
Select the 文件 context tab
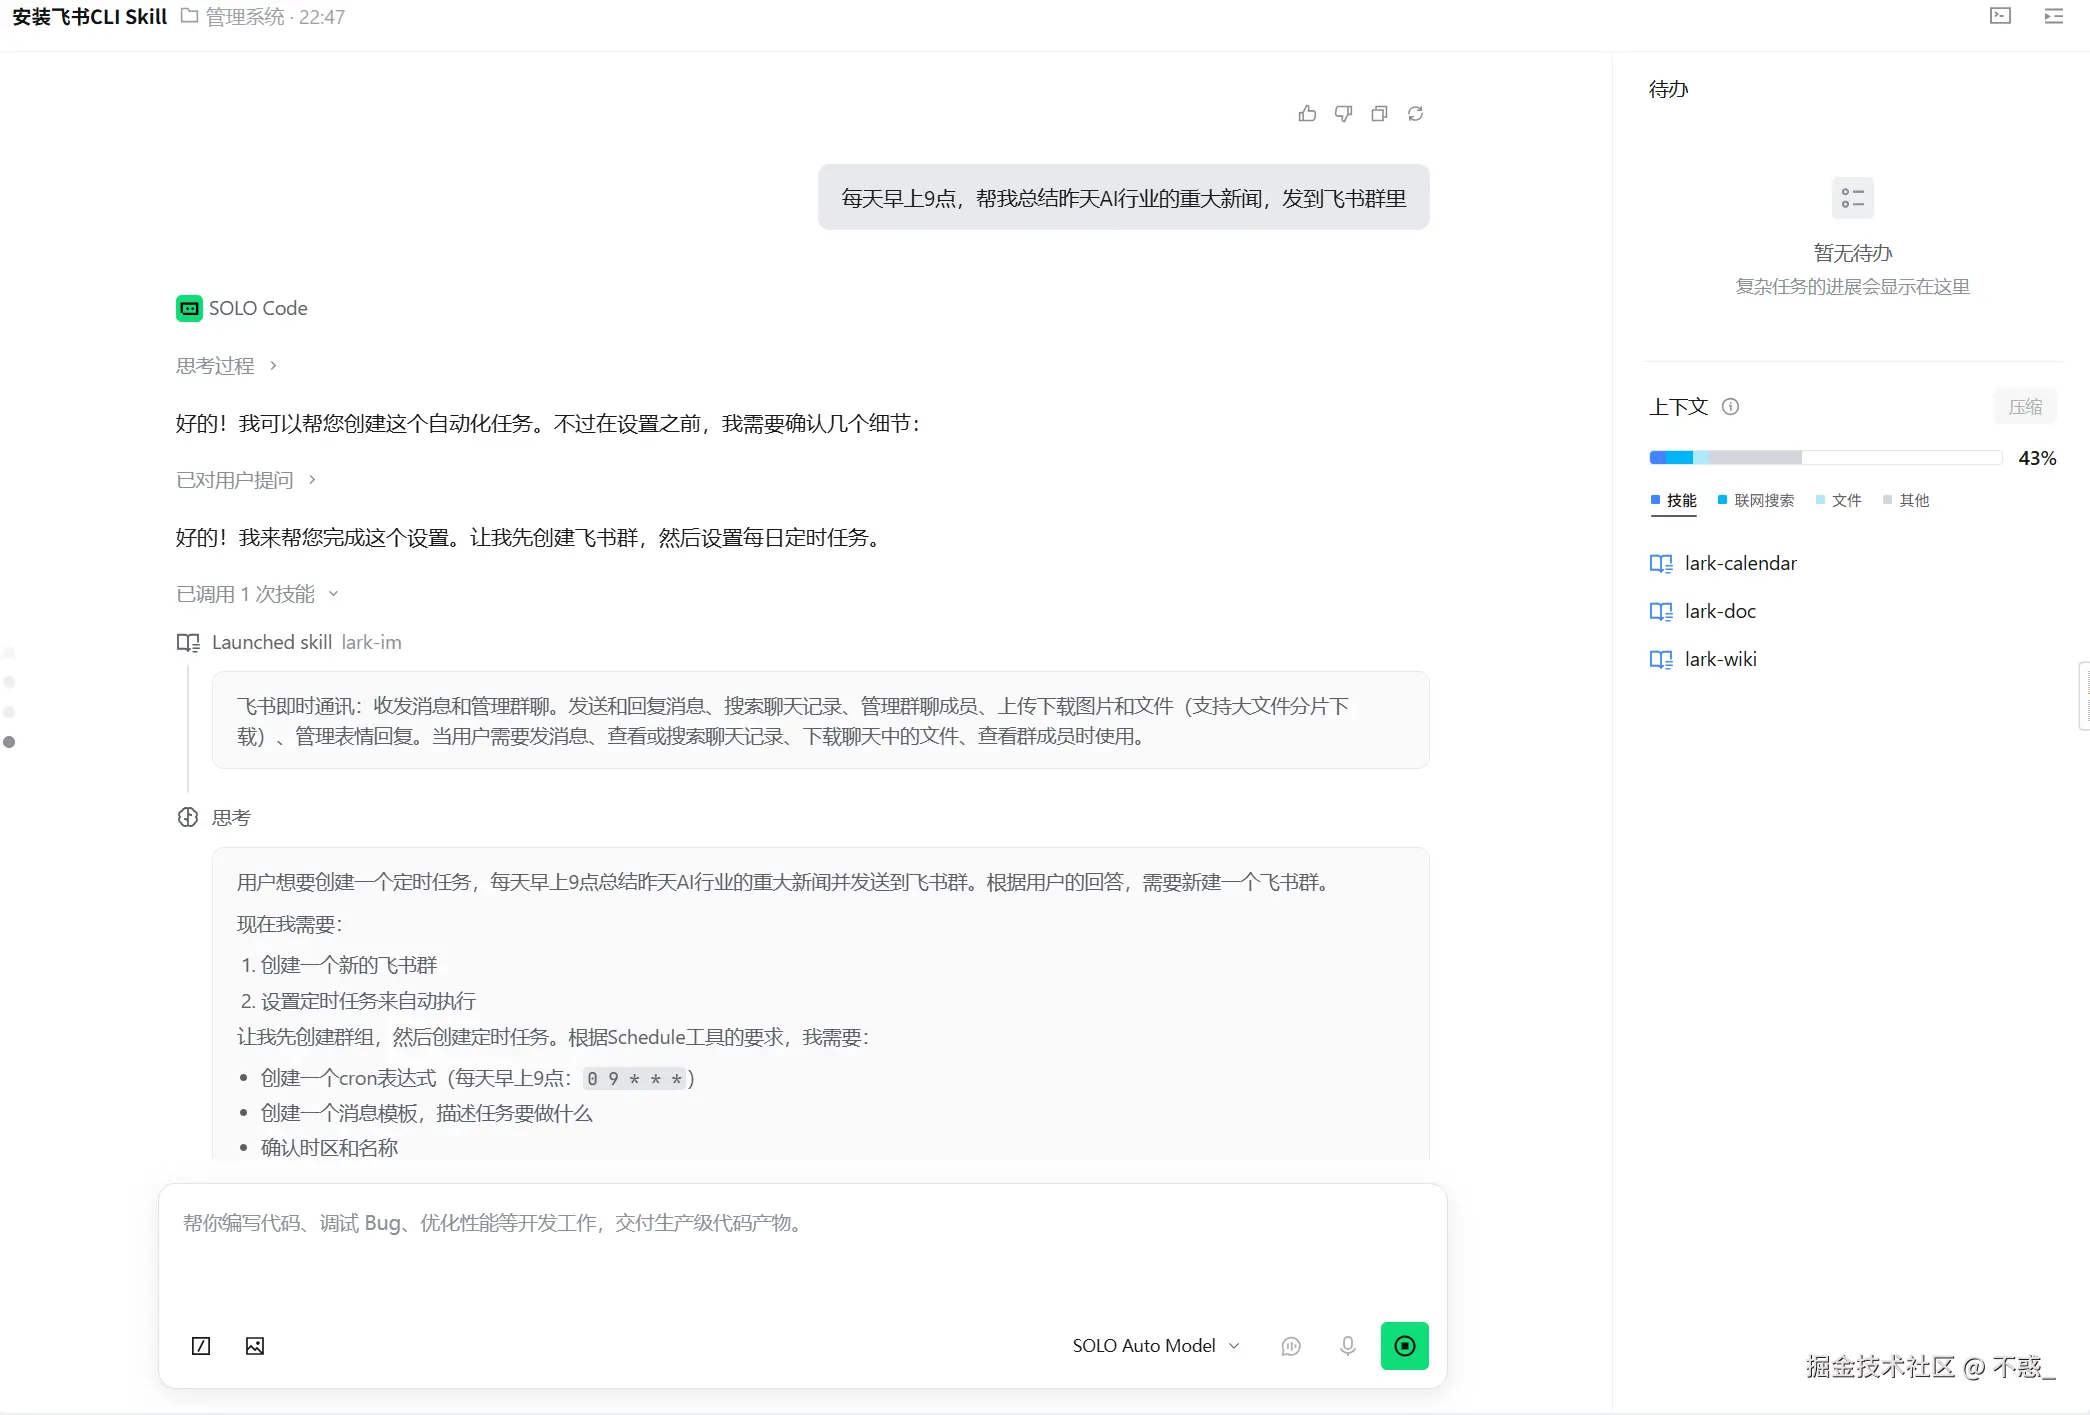coord(1839,501)
